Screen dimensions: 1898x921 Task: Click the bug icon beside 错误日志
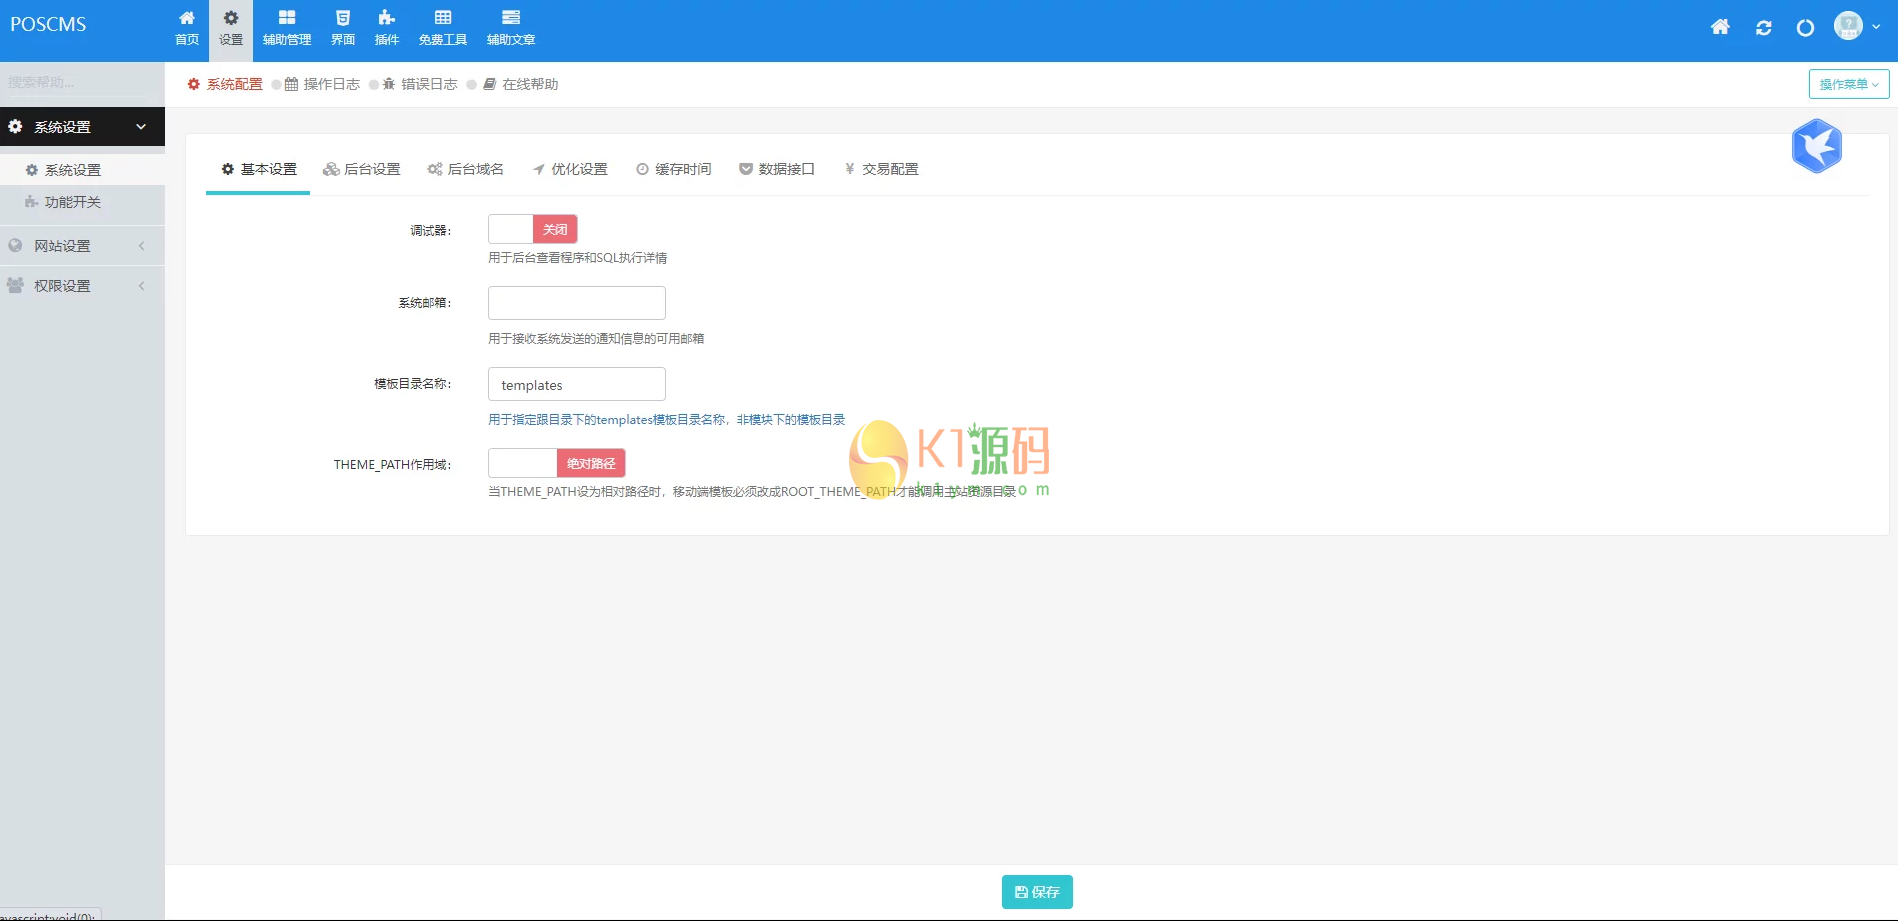coord(389,84)
